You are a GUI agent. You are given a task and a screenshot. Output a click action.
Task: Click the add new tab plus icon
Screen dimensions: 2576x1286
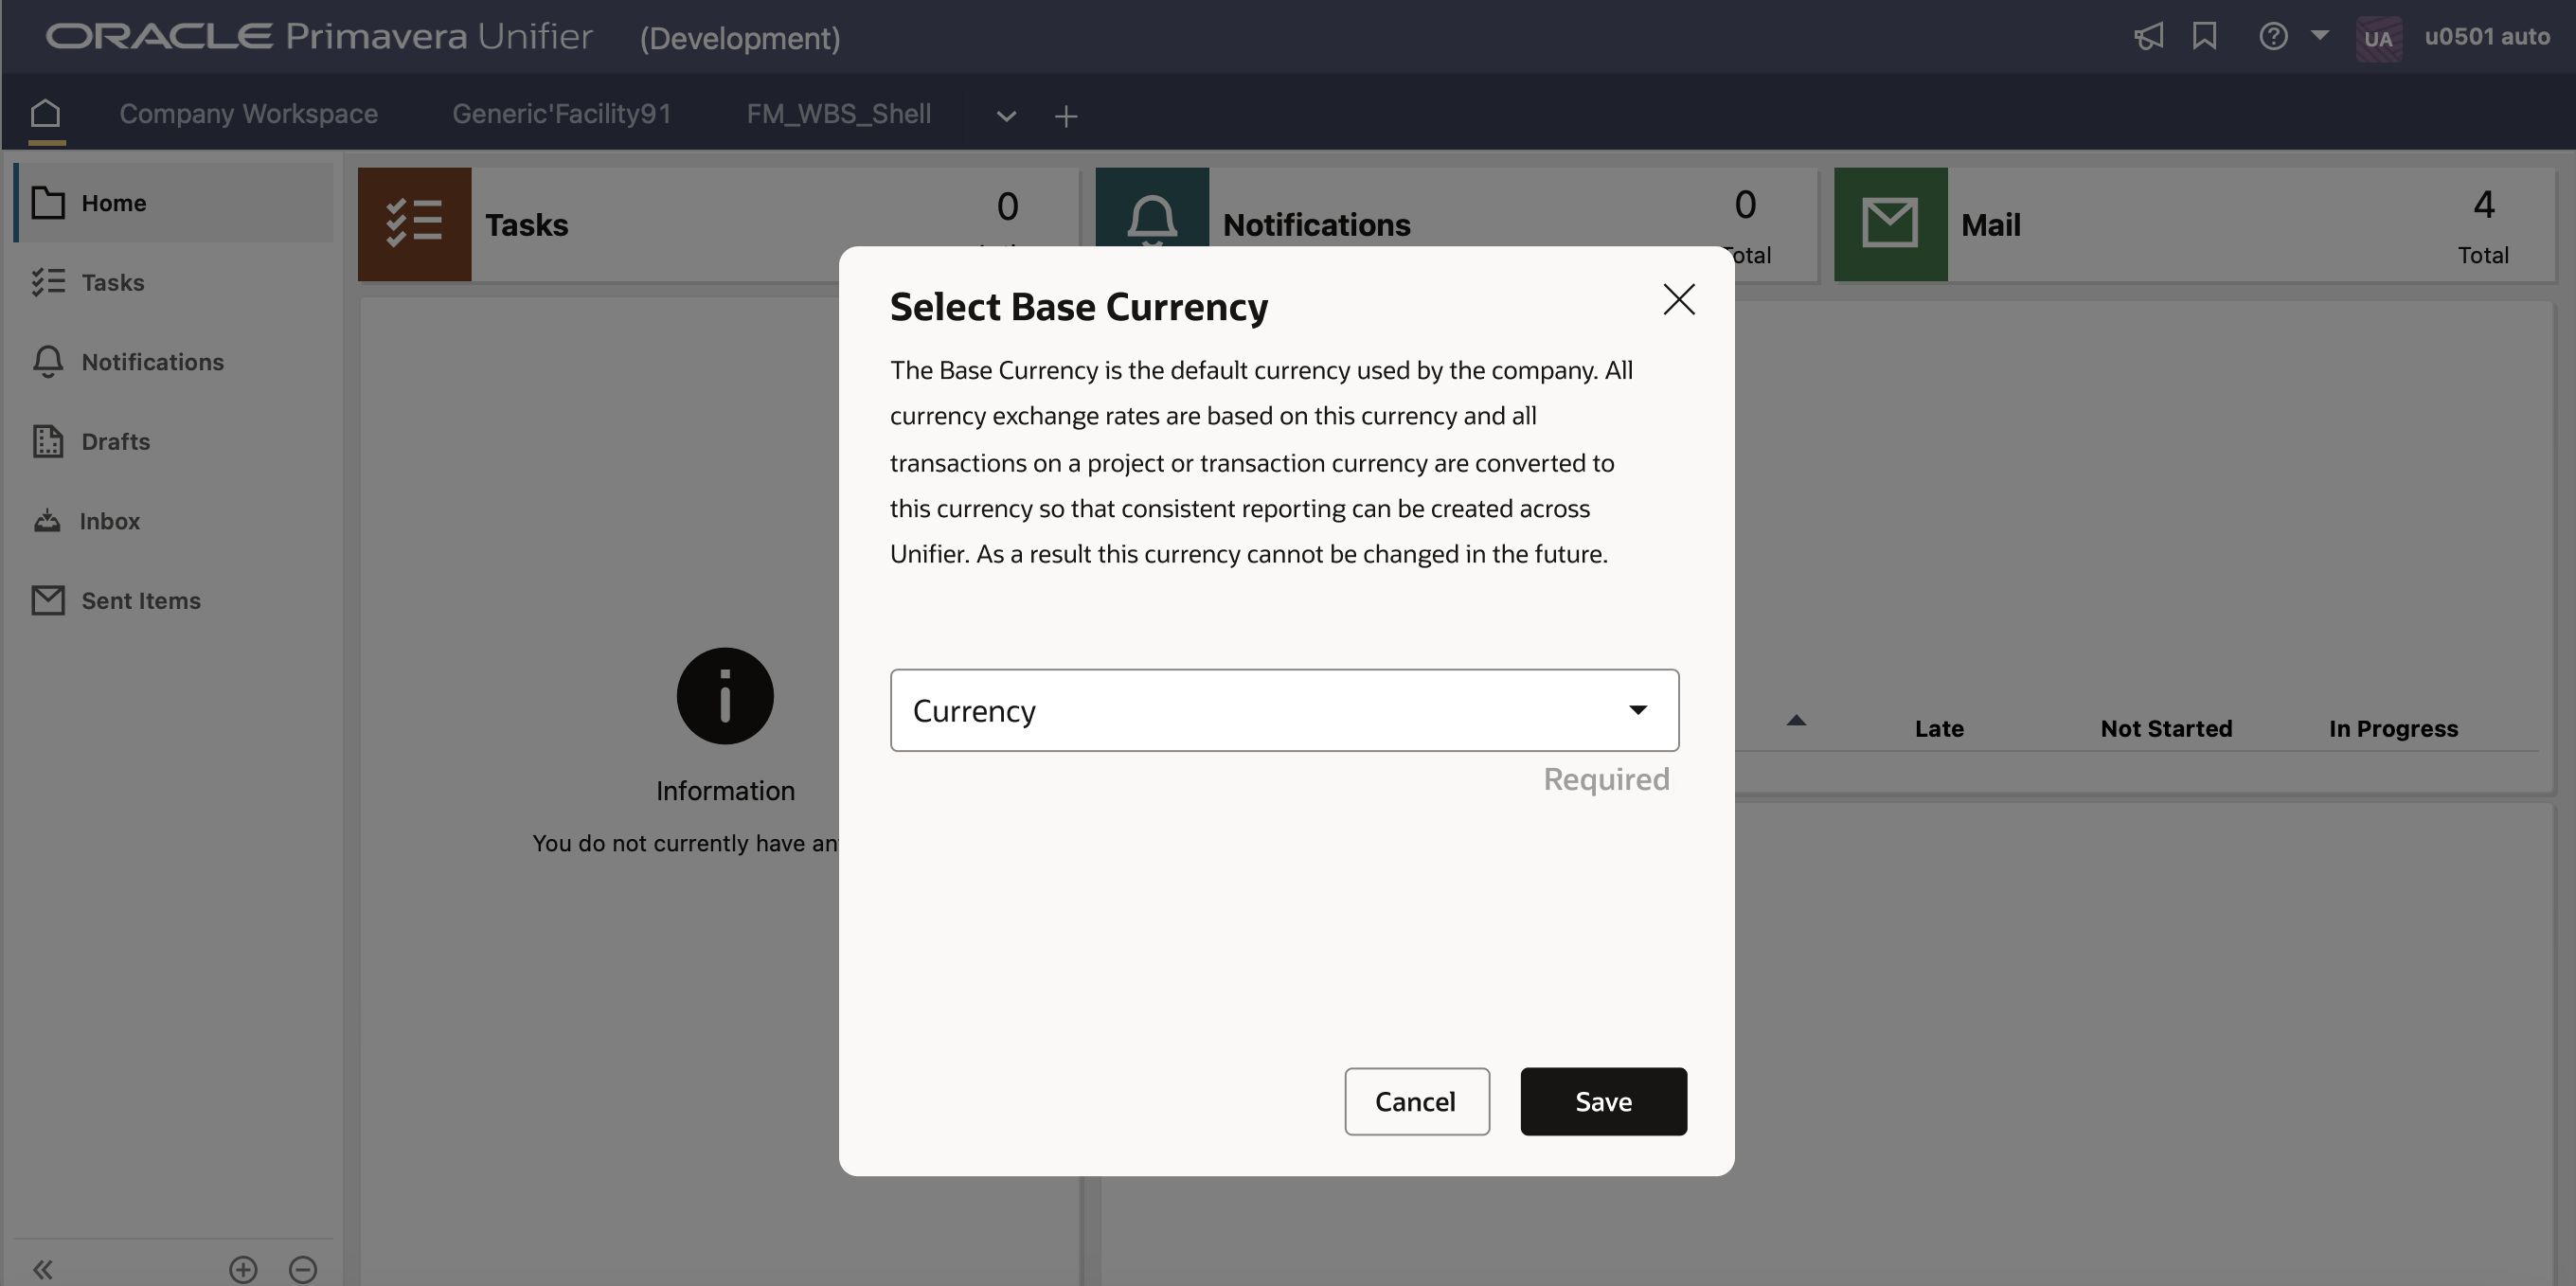click(1064, 115)
